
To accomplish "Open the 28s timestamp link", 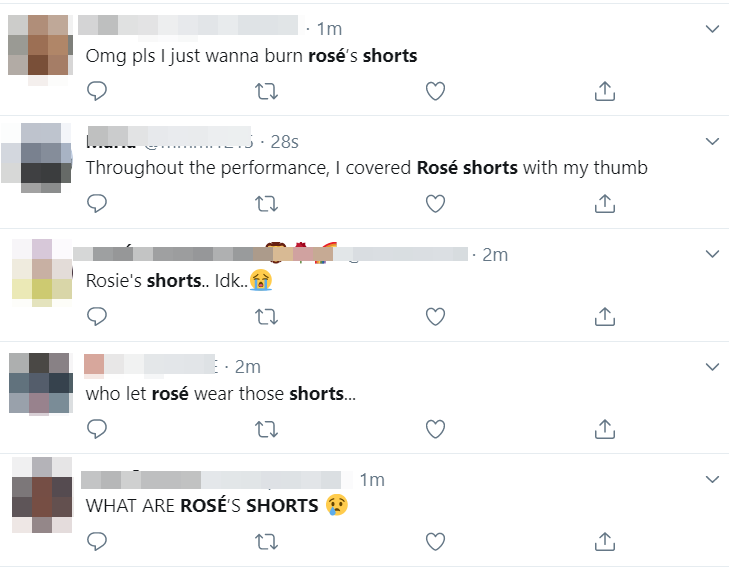I will click(x=285, y=142).
